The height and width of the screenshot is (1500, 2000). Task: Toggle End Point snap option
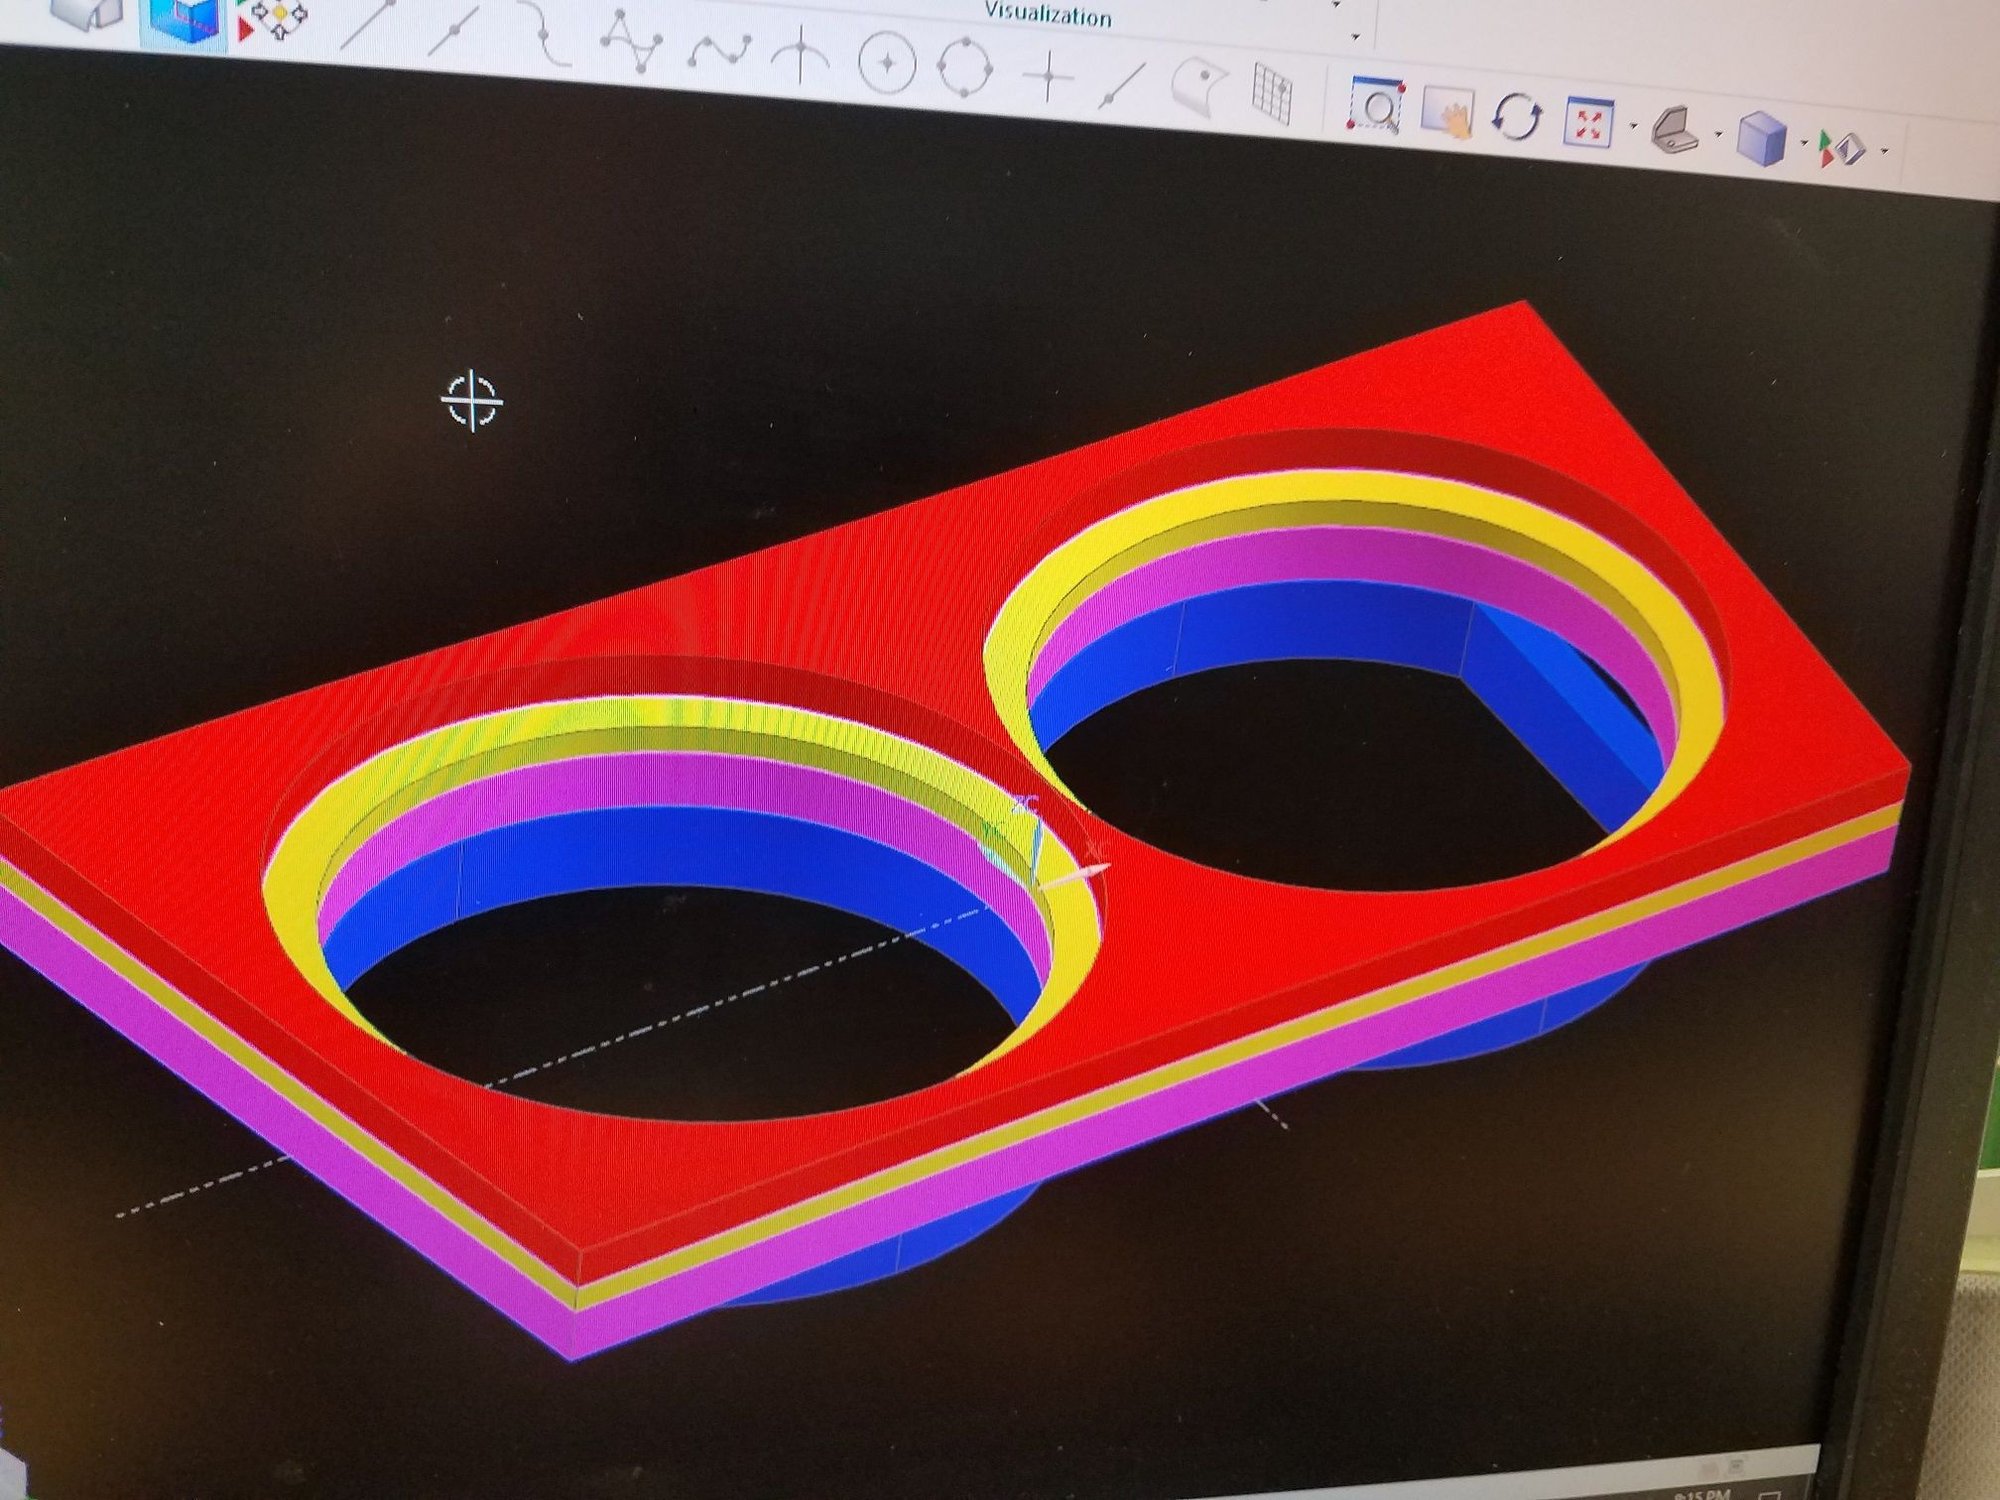pos(367,24)
